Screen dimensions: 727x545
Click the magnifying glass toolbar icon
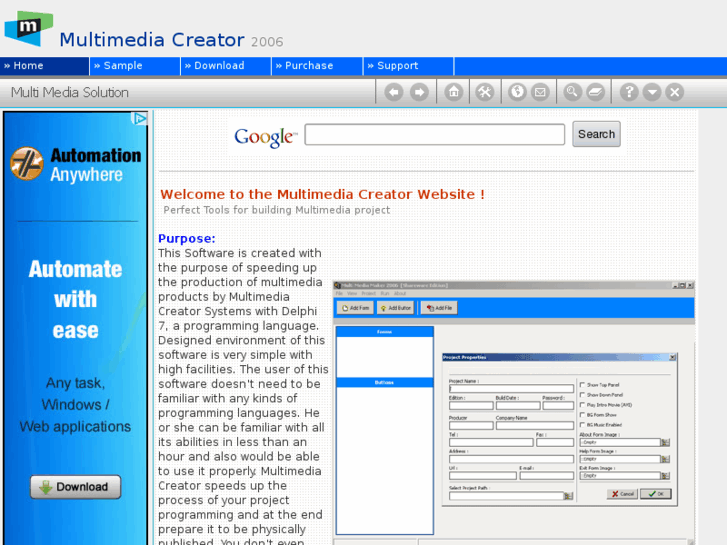coord(572,92)
